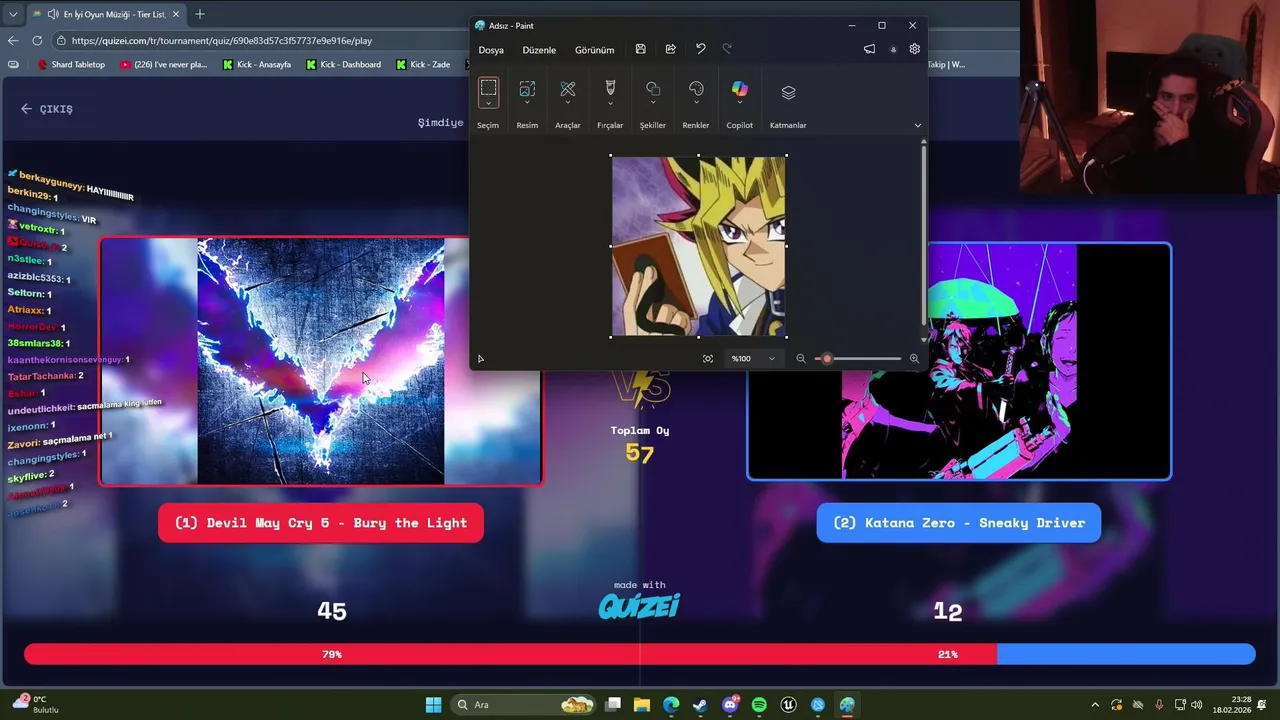Open the I've never pla... YouTube bookmark
The width and height of the screenshot is (1280, 720).
[163, 64]
